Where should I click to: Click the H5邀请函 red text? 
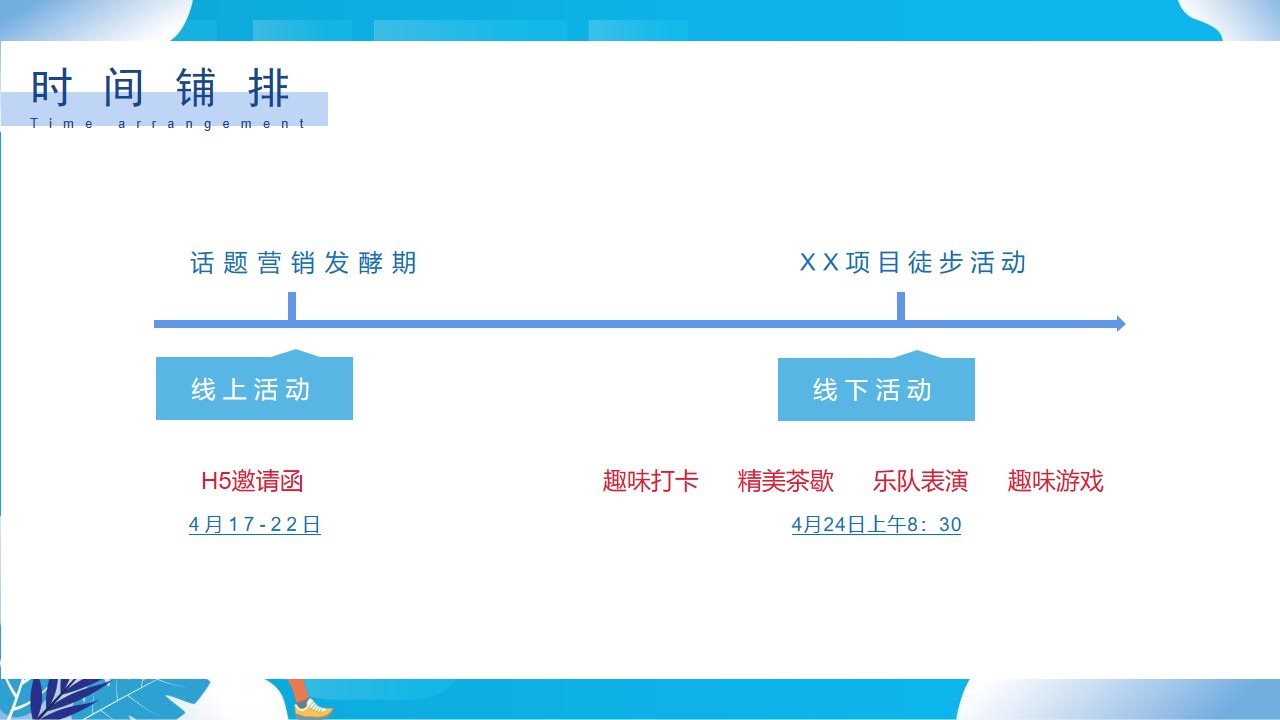252,481
